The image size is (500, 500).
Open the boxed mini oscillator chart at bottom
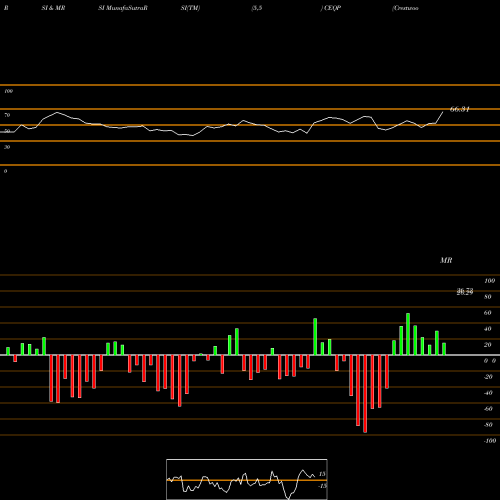coord(247,479)
